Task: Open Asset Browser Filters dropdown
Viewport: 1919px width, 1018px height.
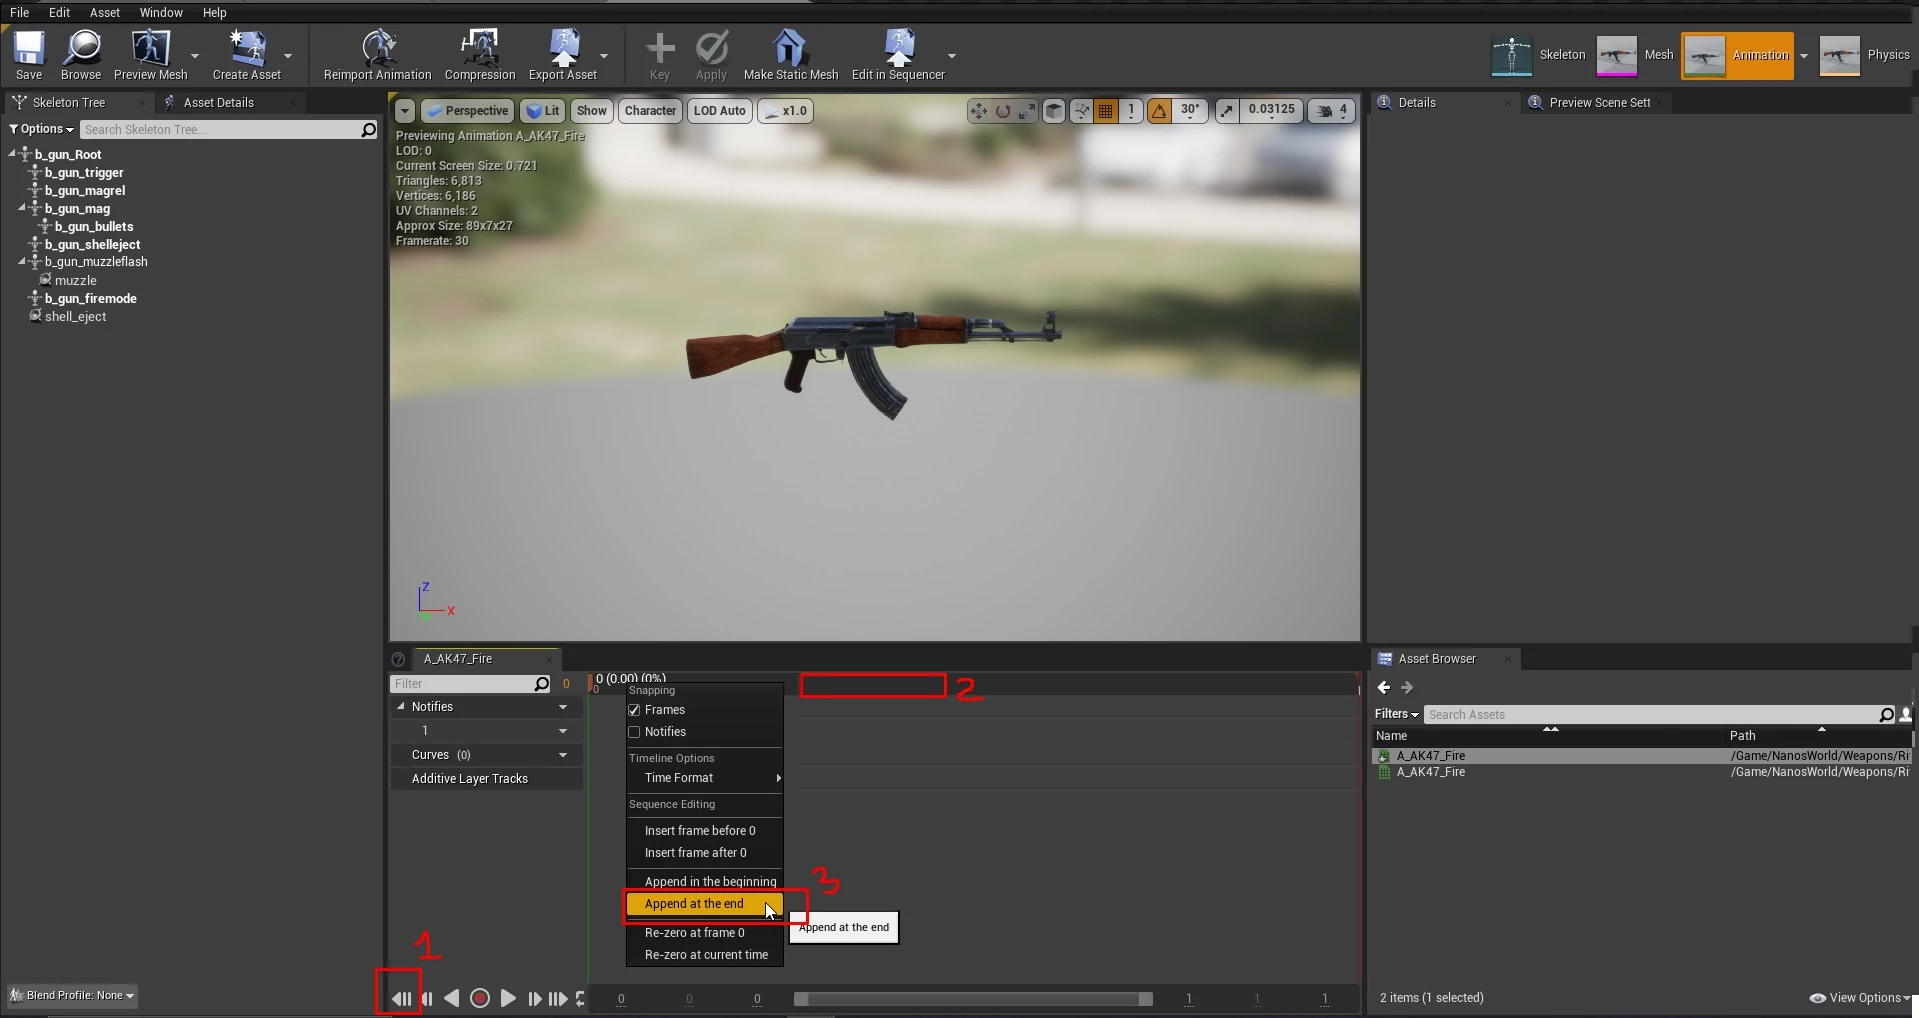Action: click(1396, 714)
